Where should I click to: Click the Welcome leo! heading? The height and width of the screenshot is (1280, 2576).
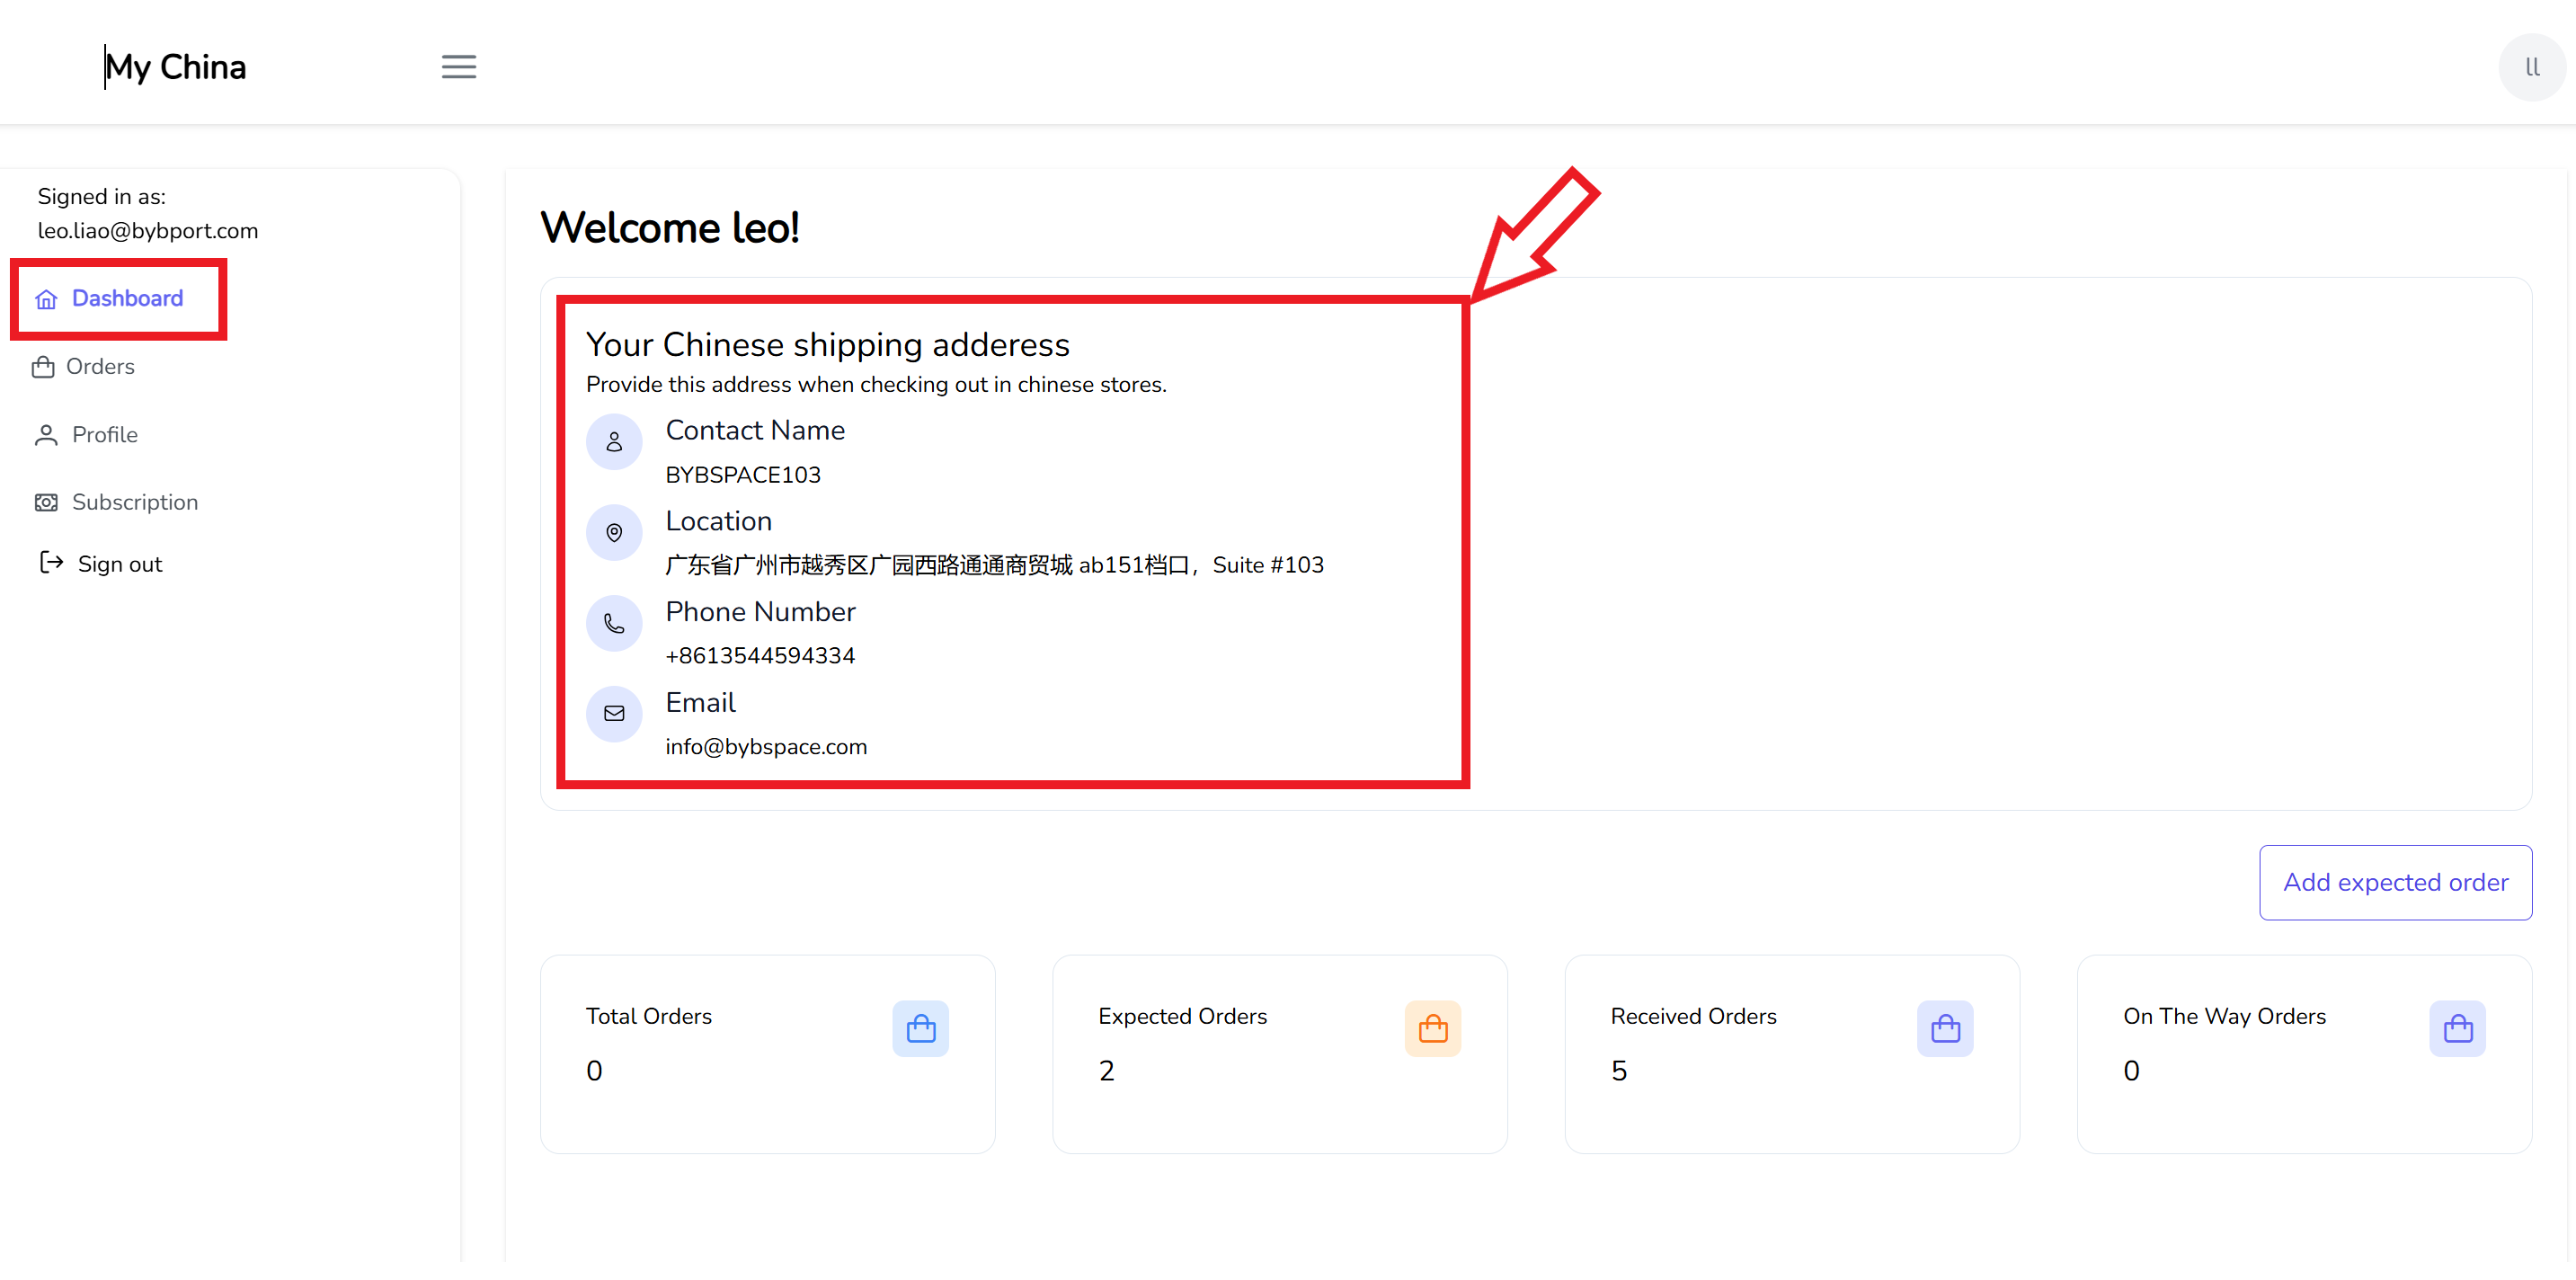point(670,228)
